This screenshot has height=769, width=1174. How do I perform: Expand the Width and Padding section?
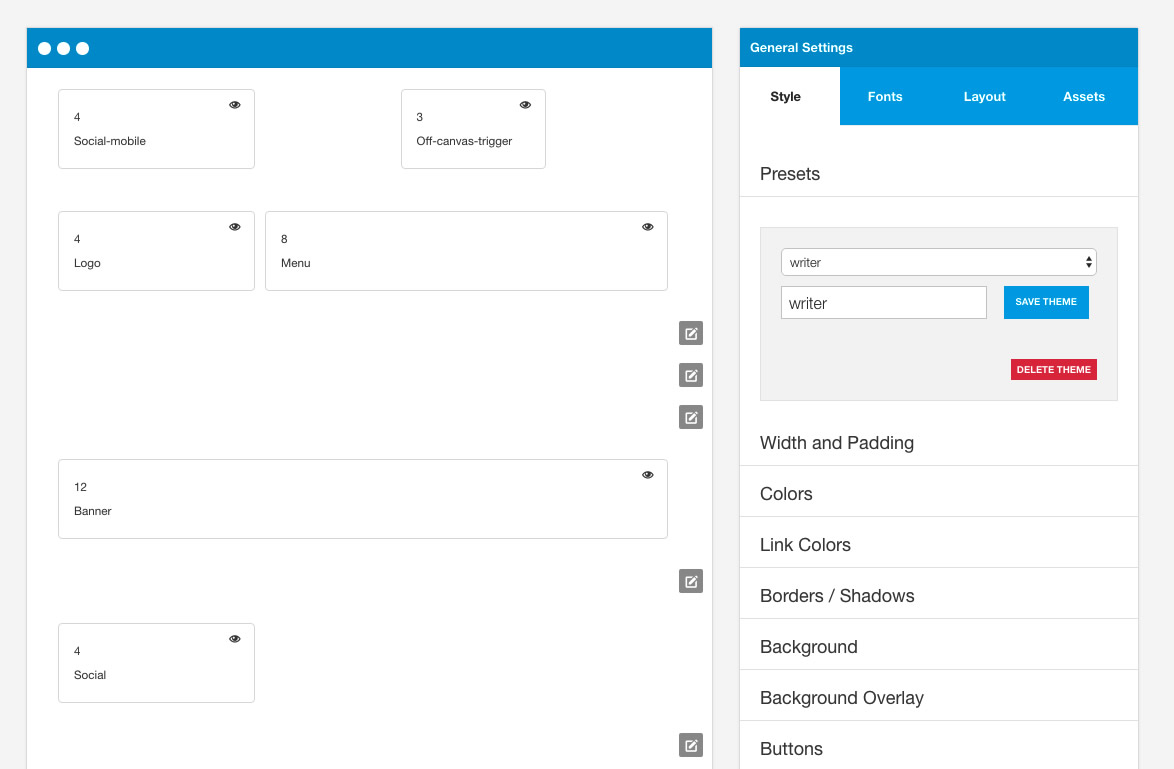coord(837,443)
